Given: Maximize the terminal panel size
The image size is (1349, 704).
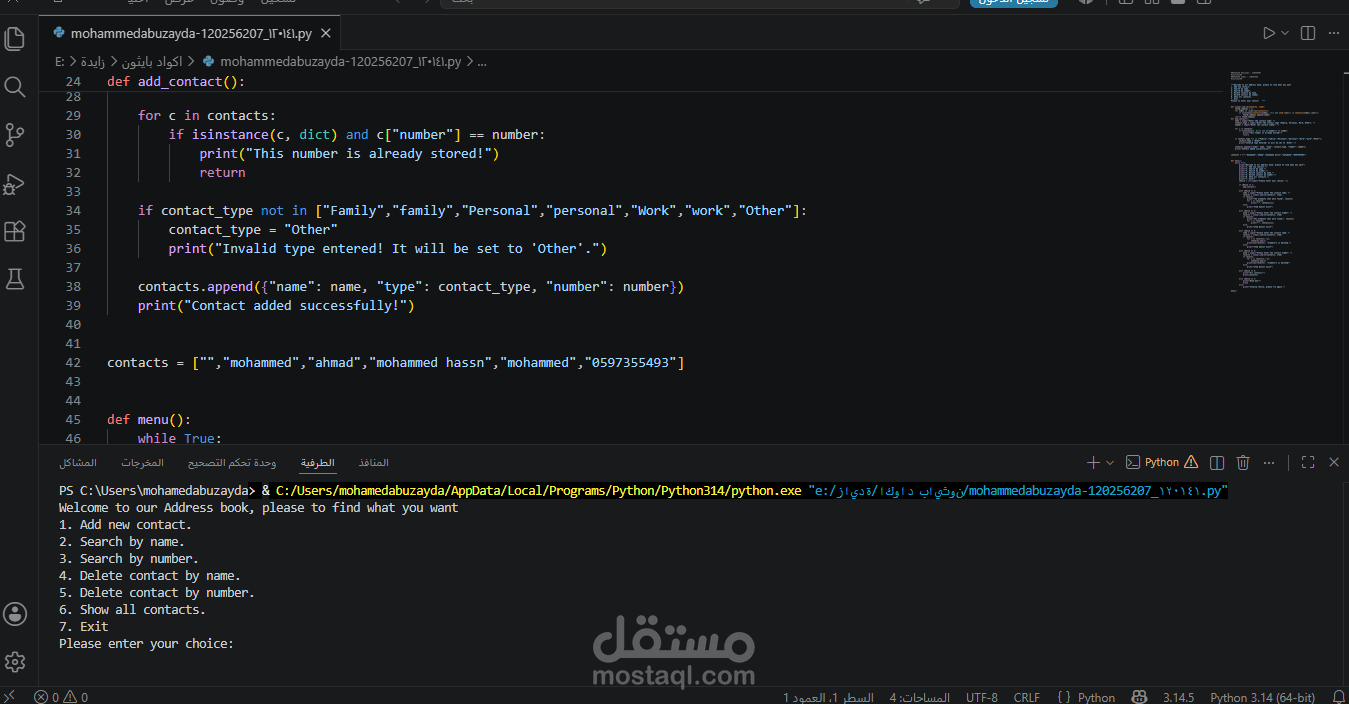Looking at the screenshot, I should click(x=1308, y=463).
